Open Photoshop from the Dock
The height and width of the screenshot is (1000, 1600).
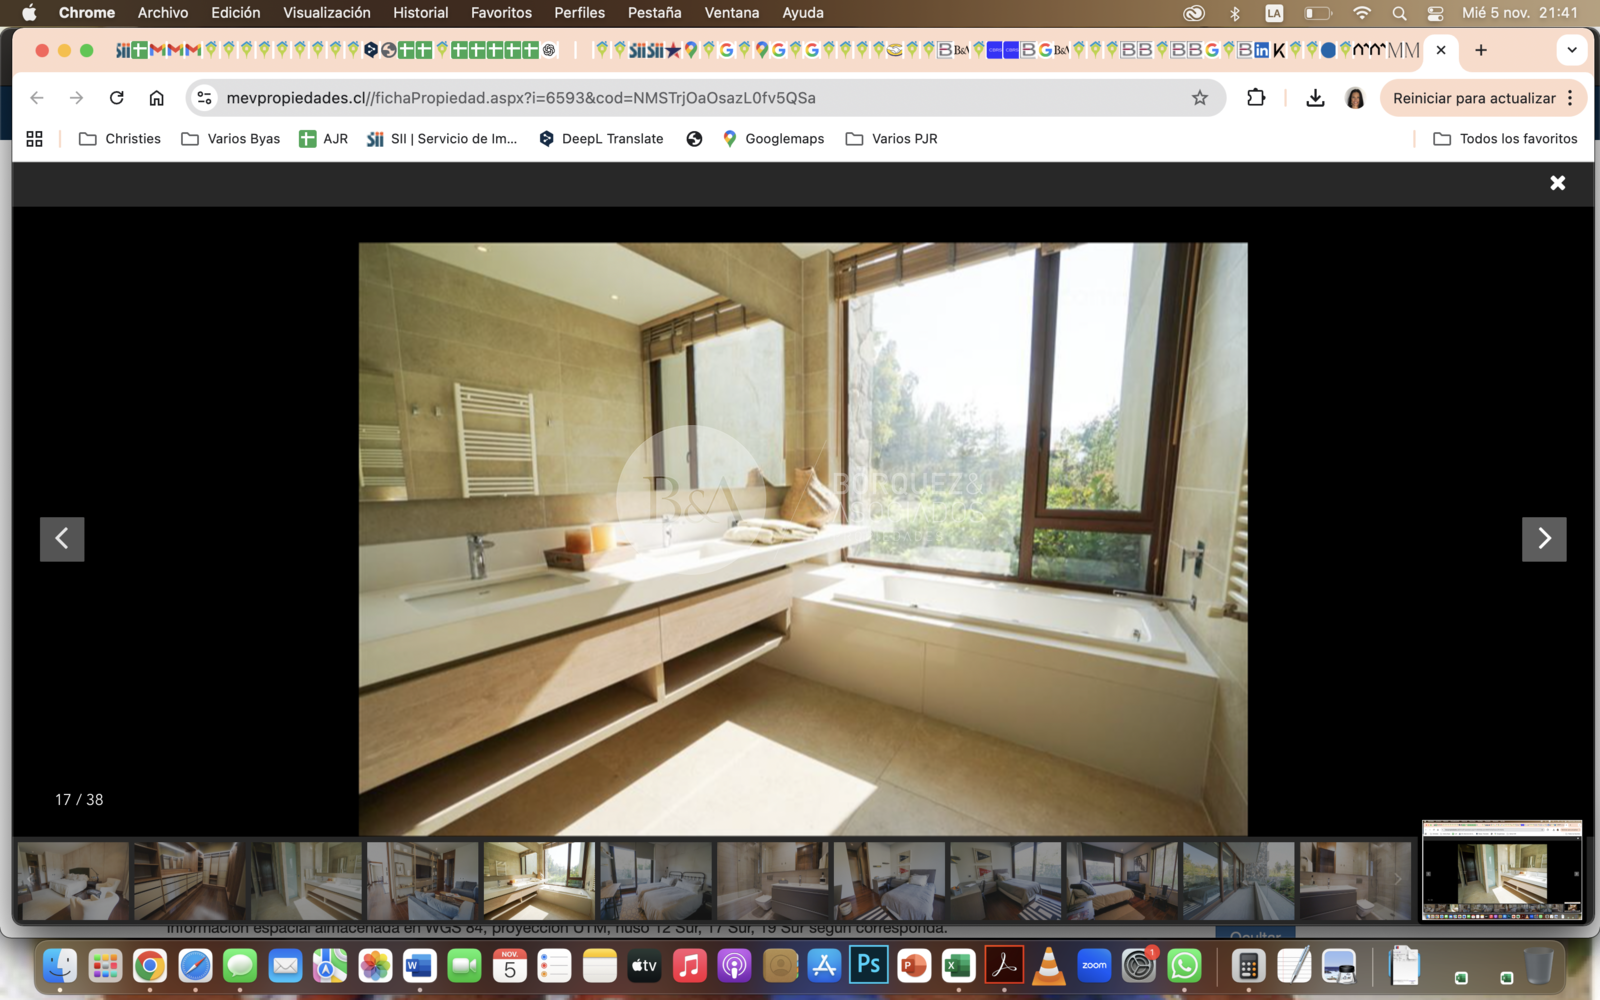[869, 966]
